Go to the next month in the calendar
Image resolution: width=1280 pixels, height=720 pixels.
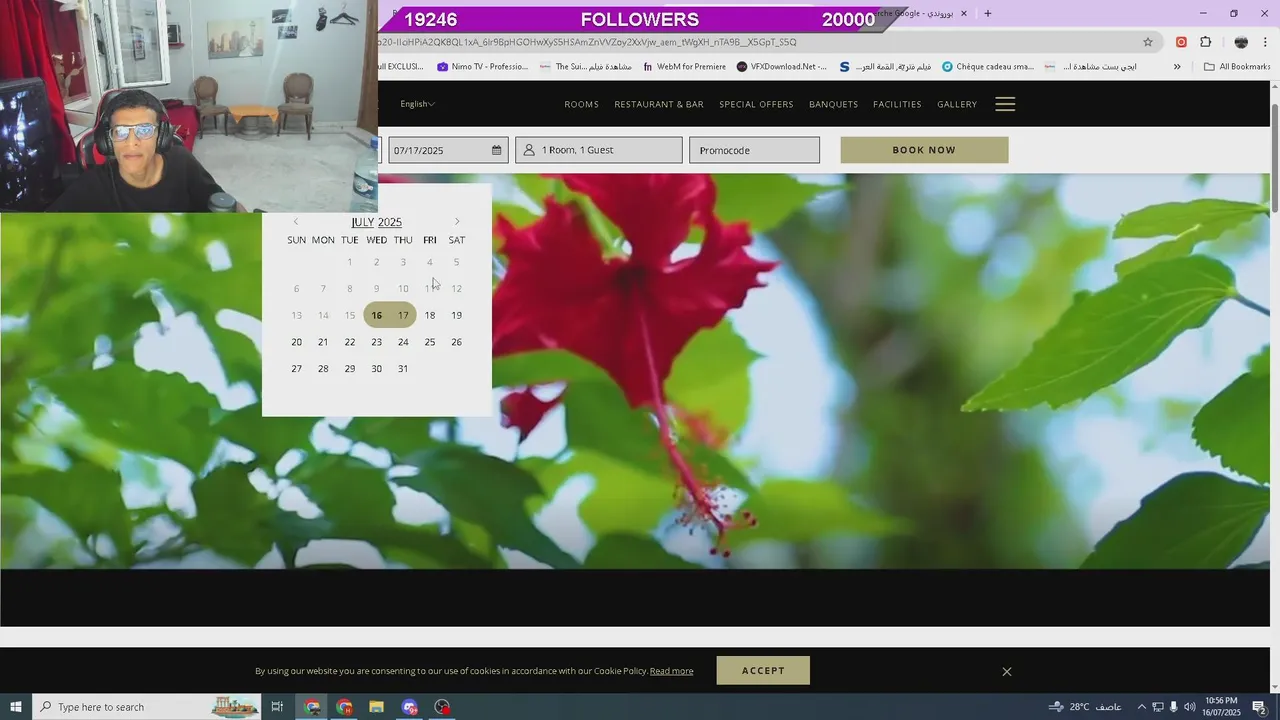click(457, 222)
